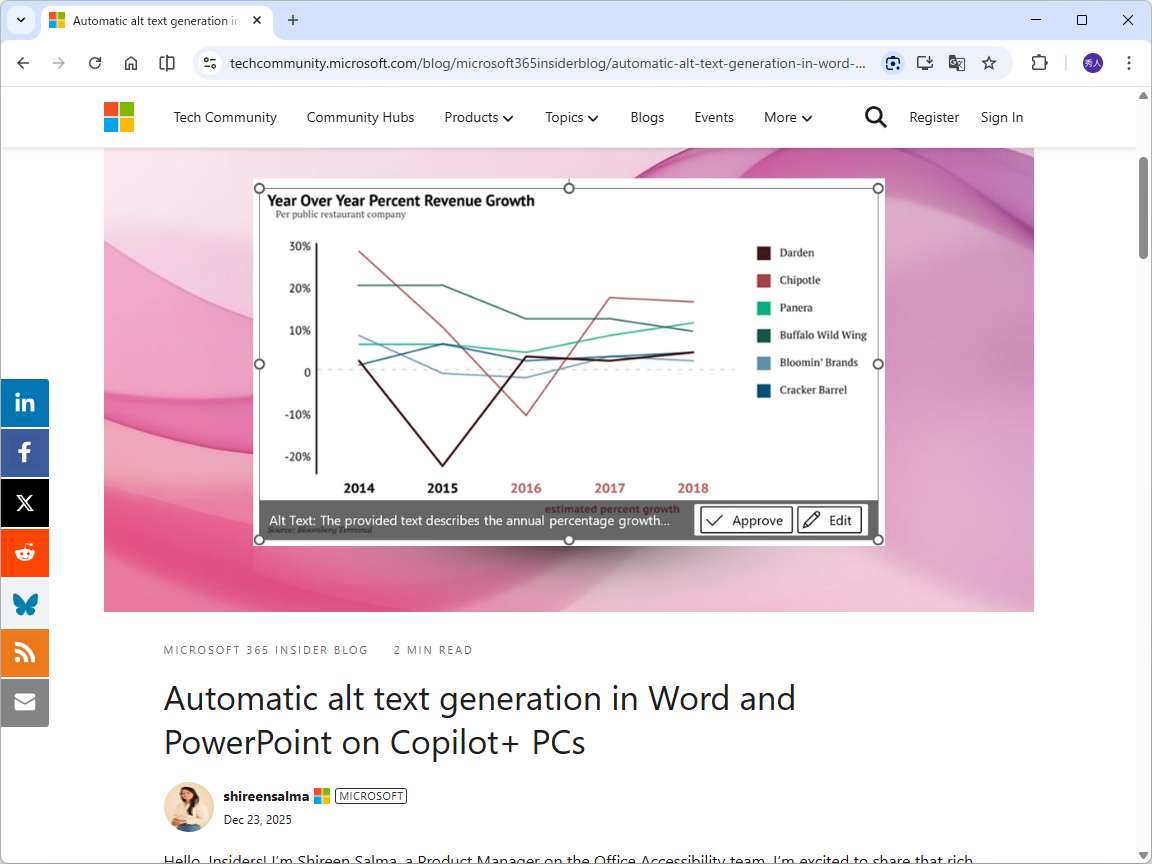1152x864 pixels.
Task: Open Google Lens search icon
Action: click(x=893, y=63)
